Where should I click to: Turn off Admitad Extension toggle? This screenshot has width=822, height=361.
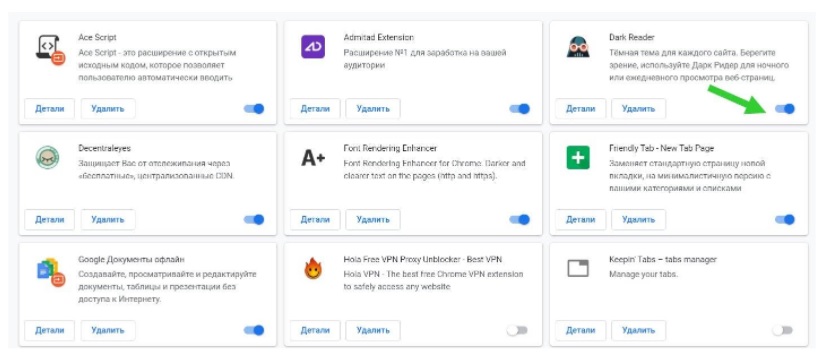point(520,109)
